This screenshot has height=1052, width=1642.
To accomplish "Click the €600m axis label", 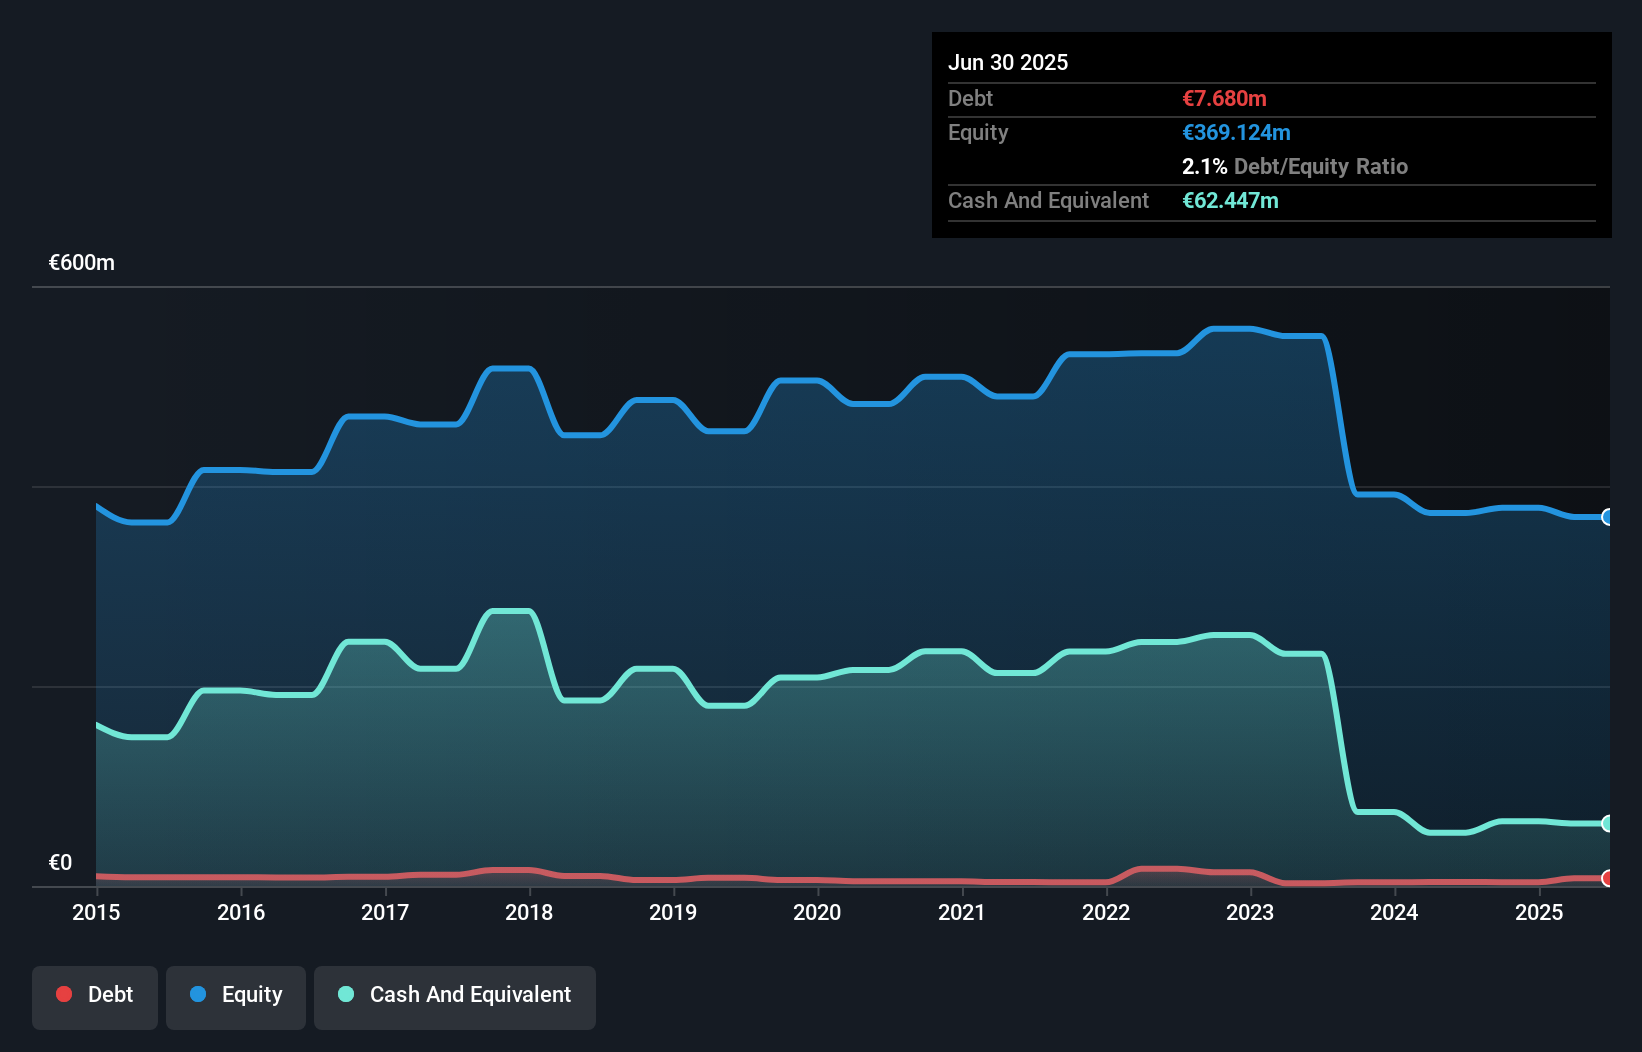I will (81, 262).
